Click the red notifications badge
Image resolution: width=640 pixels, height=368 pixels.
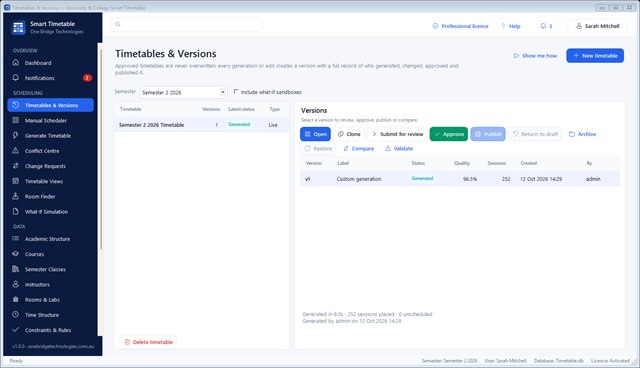[x=87, y=78]
